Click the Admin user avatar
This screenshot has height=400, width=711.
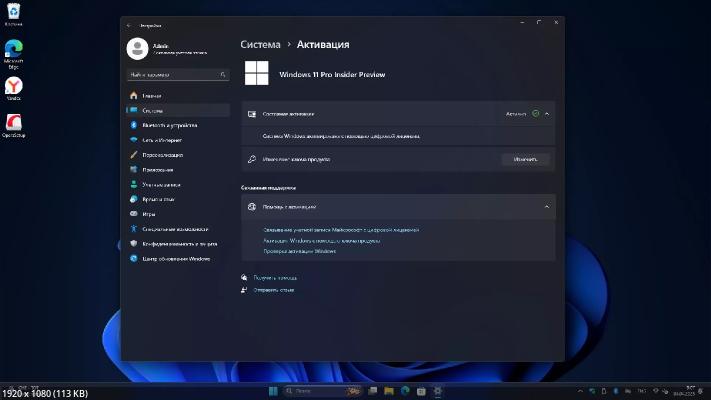click(137, 49)
